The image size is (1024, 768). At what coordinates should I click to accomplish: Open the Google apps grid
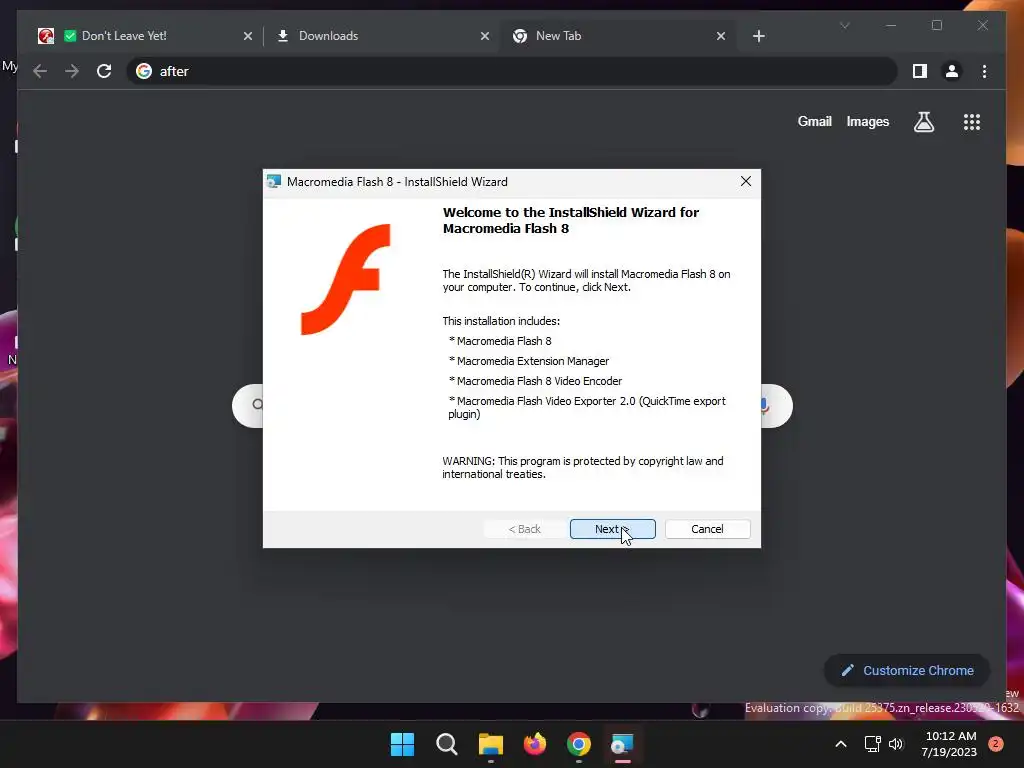pos(972,121)
